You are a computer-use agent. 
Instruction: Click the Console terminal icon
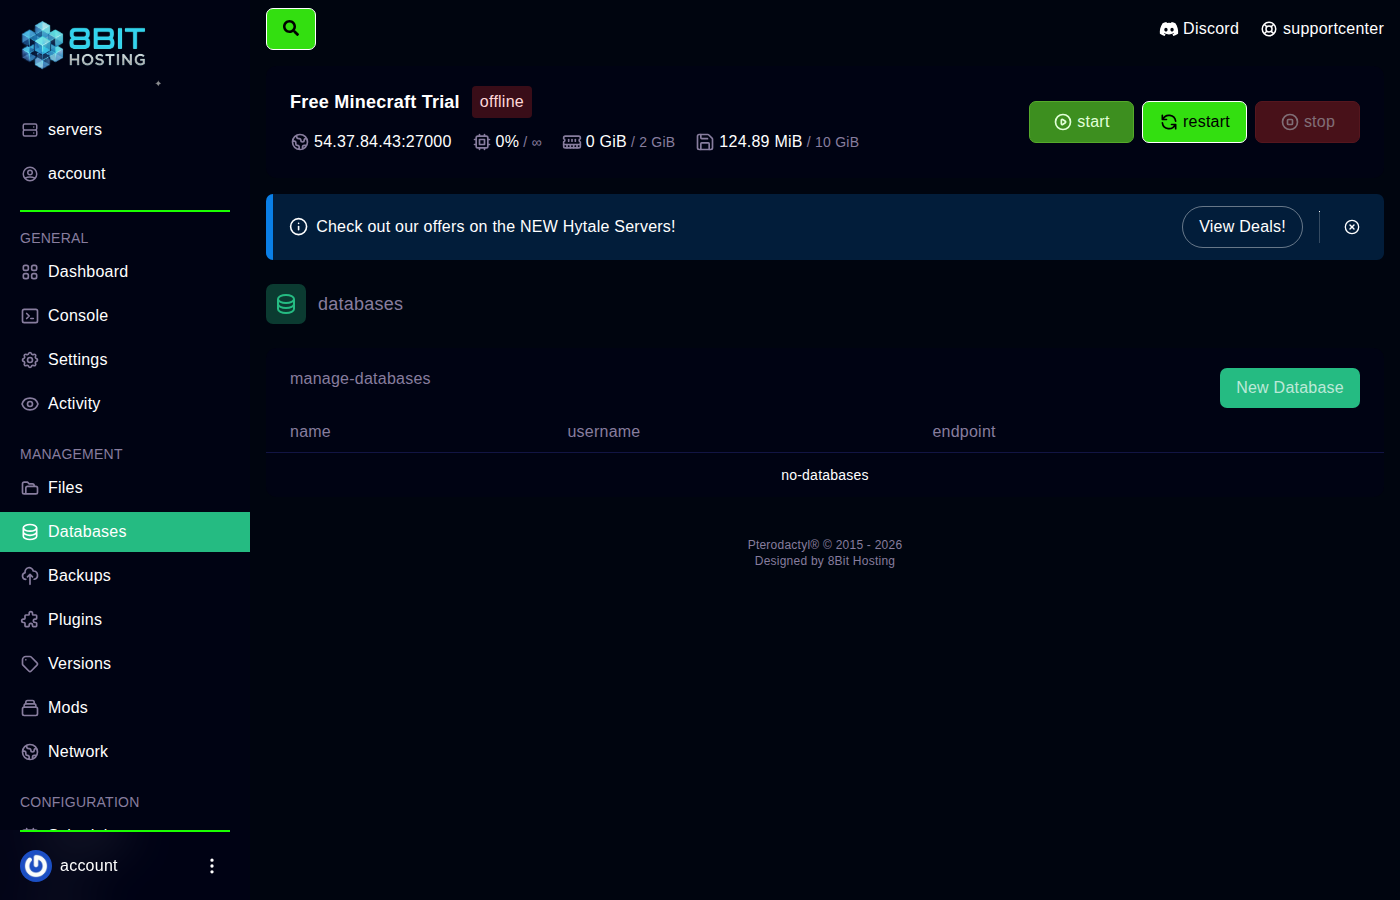[30, 316]
